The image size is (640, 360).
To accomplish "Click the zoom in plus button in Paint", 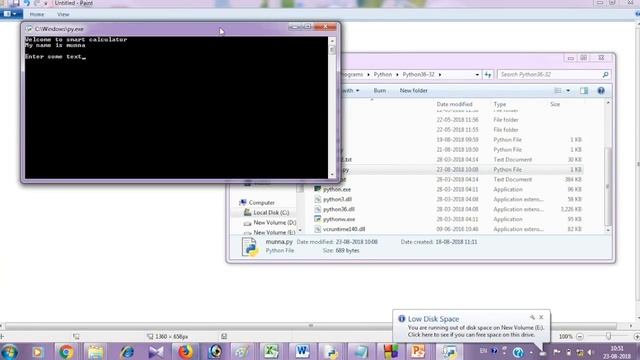I will pyautogui.click(x=636, y=337).
